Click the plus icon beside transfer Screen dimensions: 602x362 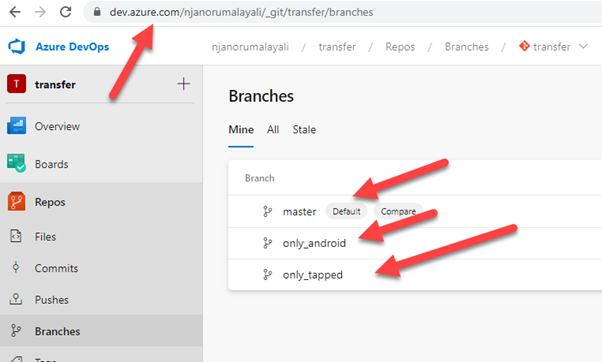pos(184,84)
